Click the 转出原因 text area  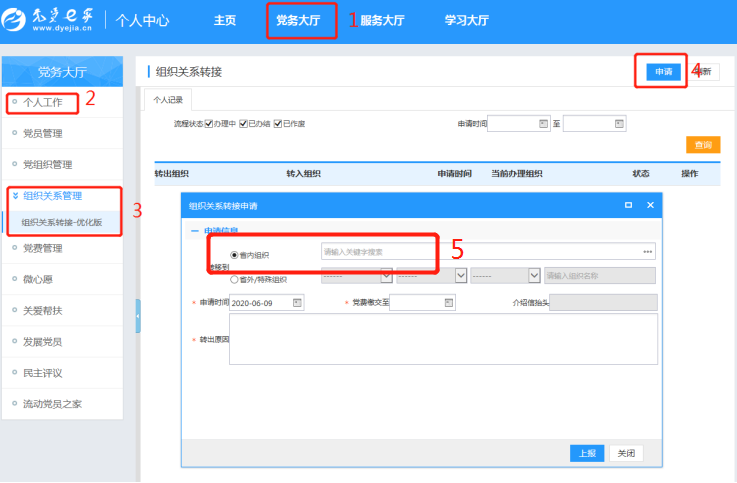[x=443, y=339]
